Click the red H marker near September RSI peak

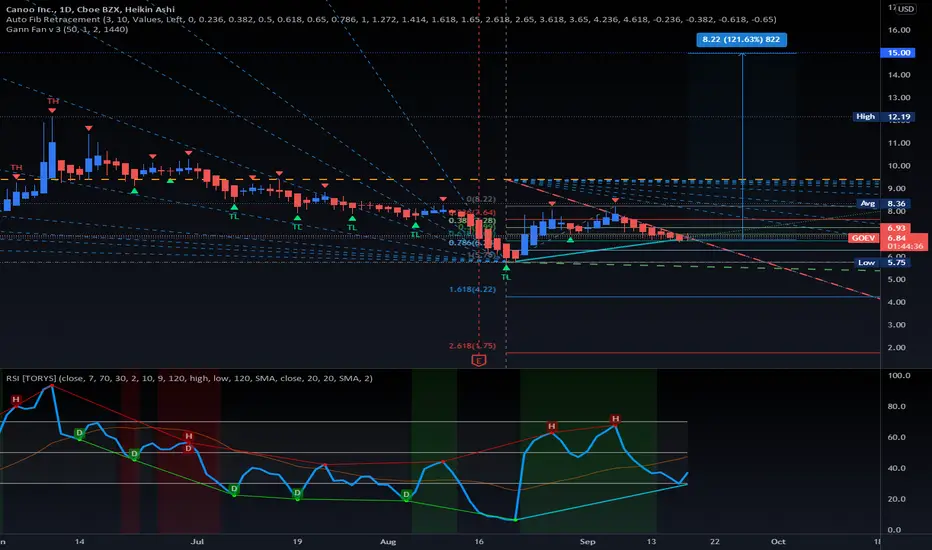coord(615,419)
